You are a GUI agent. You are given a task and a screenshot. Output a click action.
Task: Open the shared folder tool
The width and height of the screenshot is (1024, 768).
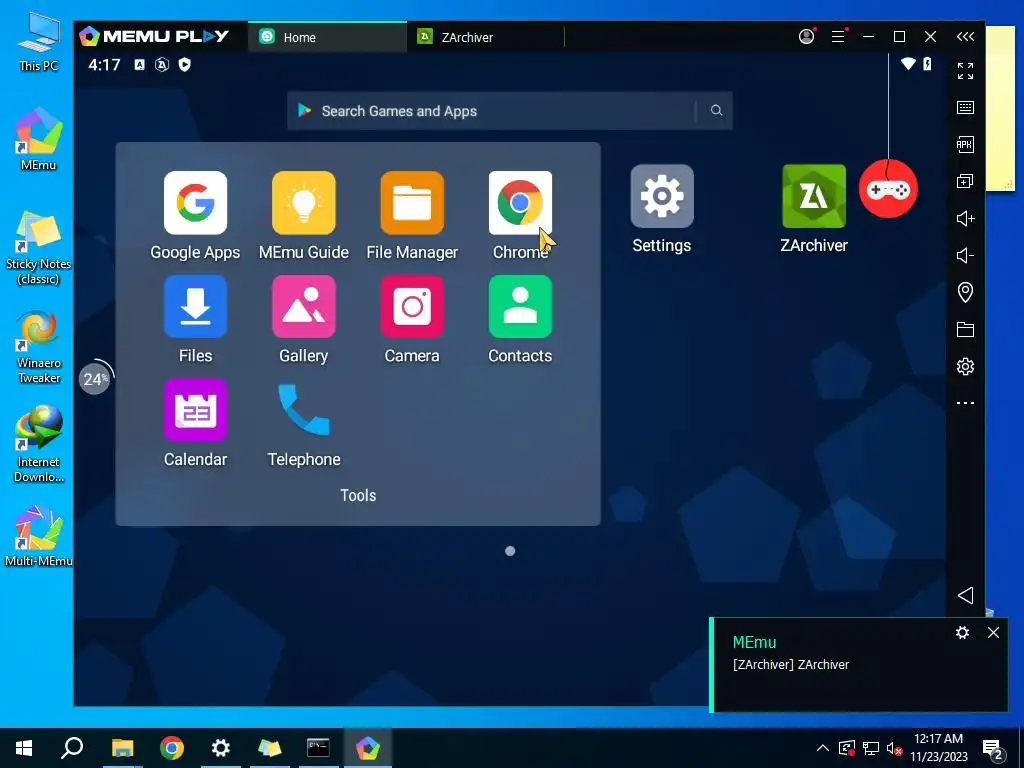click(965, 329)
